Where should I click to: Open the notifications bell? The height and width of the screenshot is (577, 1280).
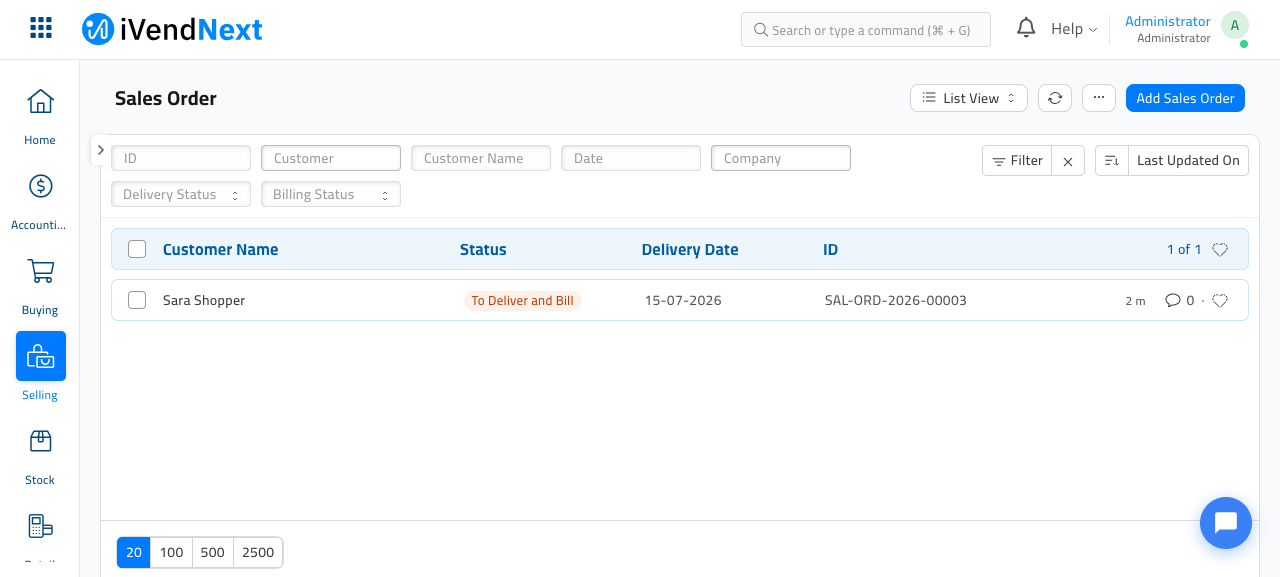1026,28
